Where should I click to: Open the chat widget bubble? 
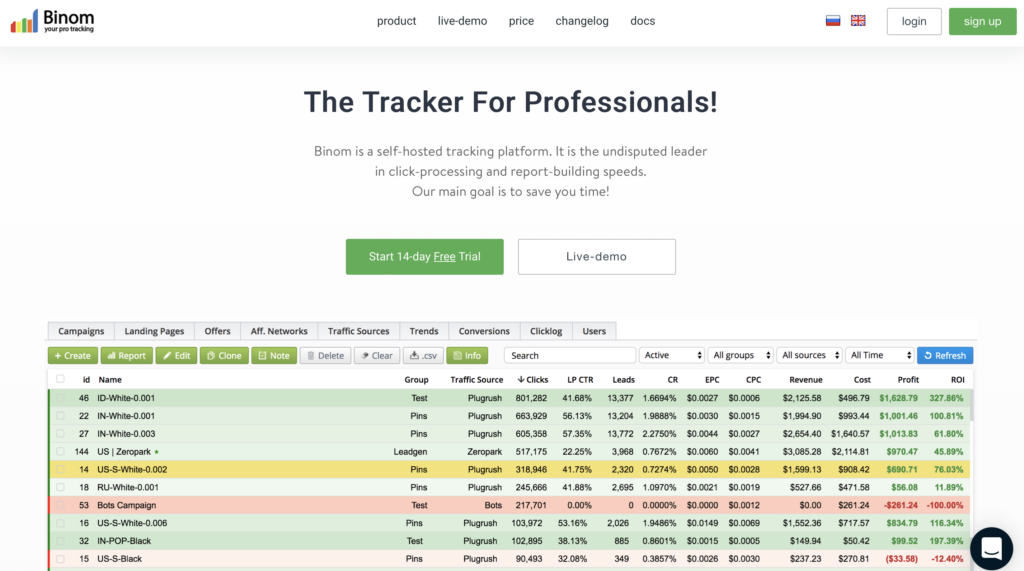click(991, 548)
